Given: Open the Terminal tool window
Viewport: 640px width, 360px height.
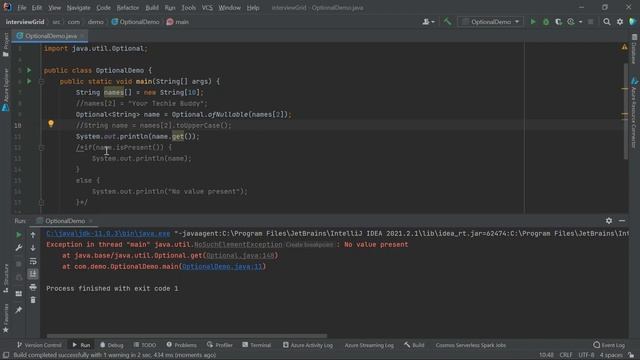Looking at the screenshot, I should (256, 345).
